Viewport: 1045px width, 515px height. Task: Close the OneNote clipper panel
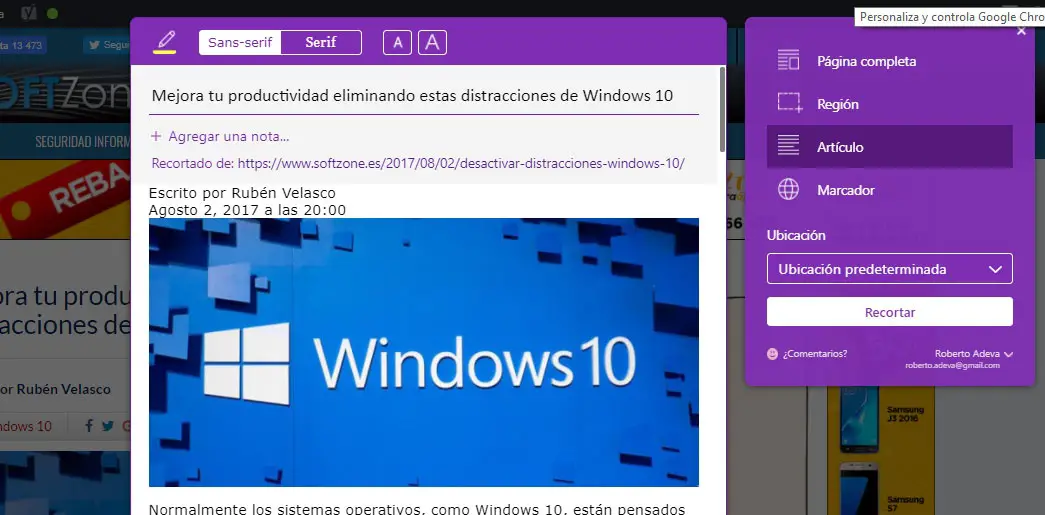point(1021,31)
